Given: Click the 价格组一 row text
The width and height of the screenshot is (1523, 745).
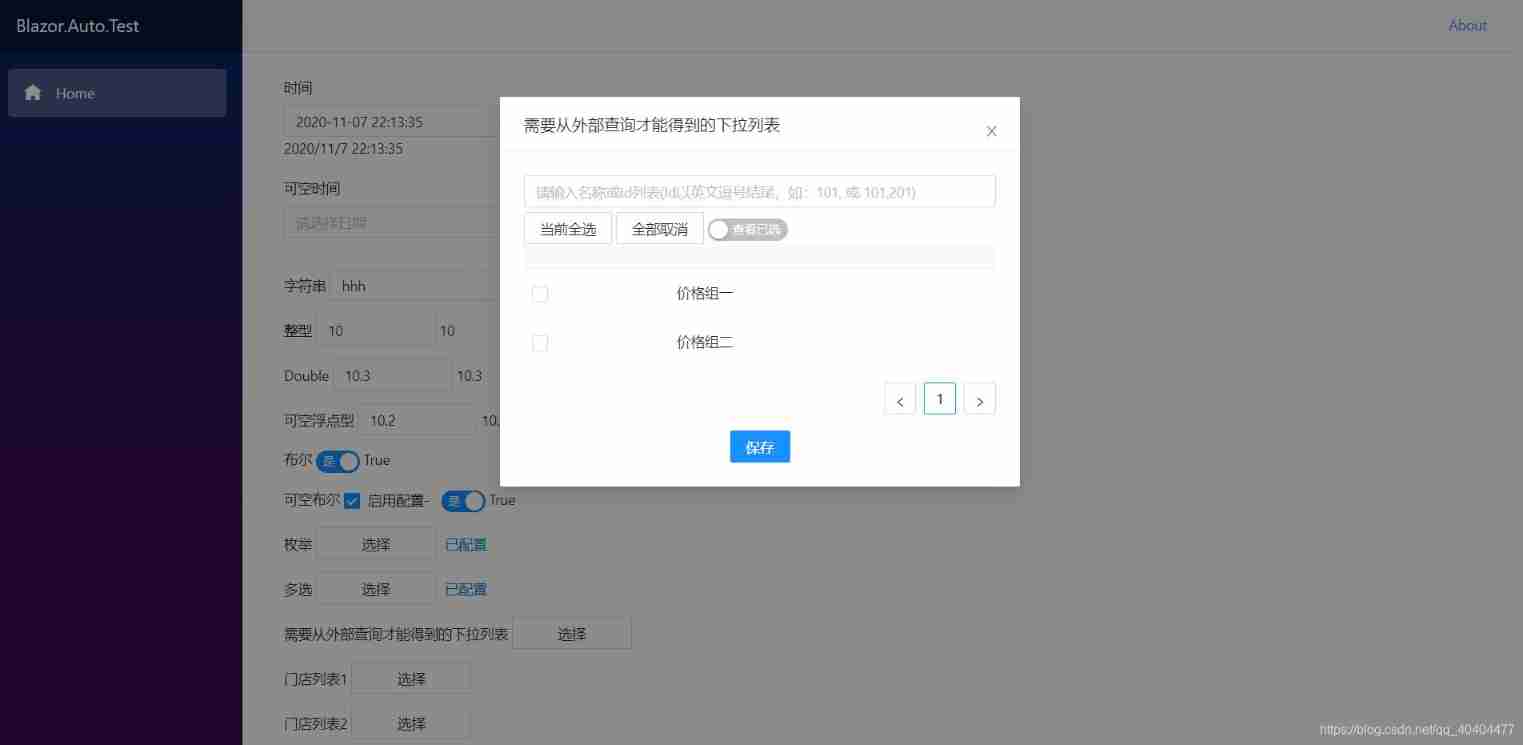Looking at the screenshot, I should coord(705,294).
